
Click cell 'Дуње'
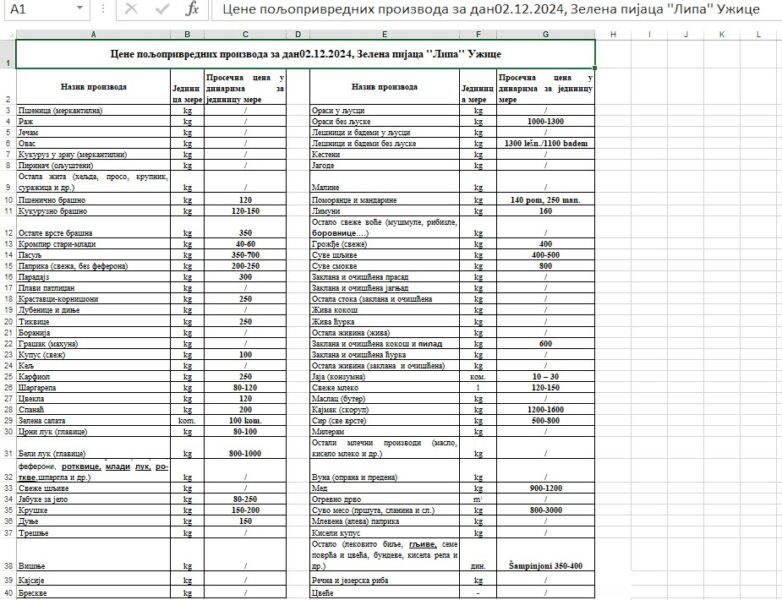93,521
